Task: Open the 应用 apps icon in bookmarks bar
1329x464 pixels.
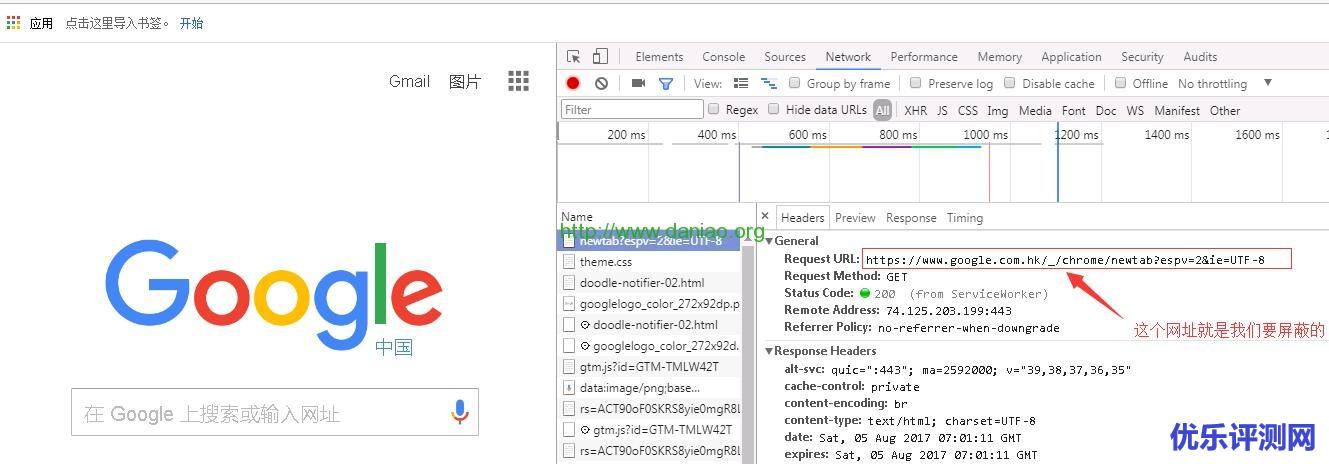Action: 13,22
